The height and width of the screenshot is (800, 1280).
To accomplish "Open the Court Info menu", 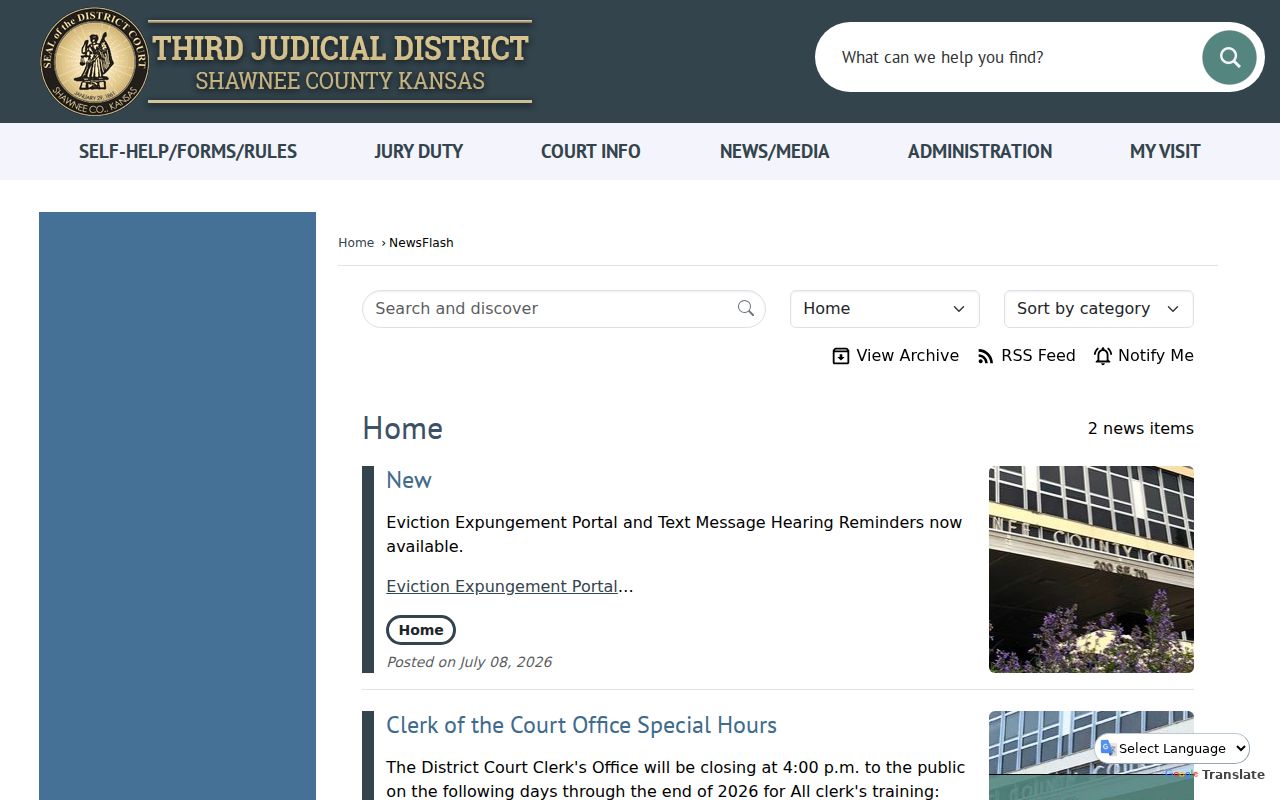I will click(x=591, y=151).
